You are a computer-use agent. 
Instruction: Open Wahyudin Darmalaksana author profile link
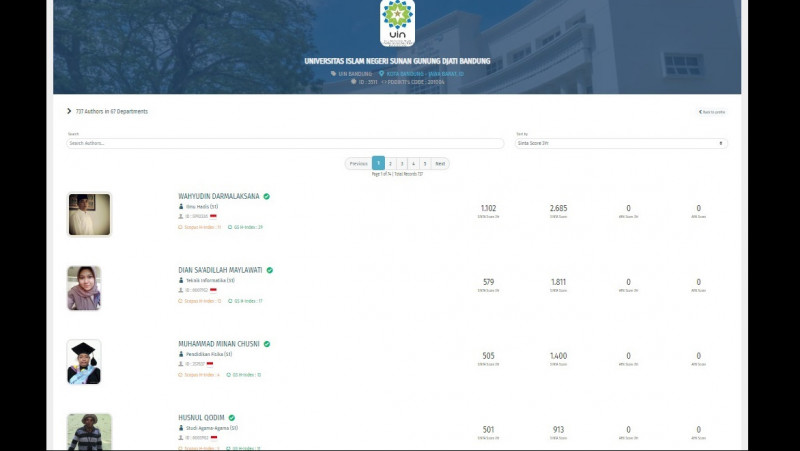pos(218,196)
